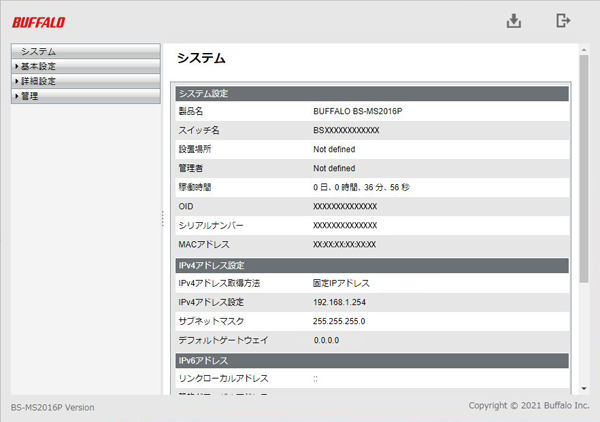This screenshot has width=600, height=422.
Task: Expand the 詳細設定 menu section
Action: [85, 81]
